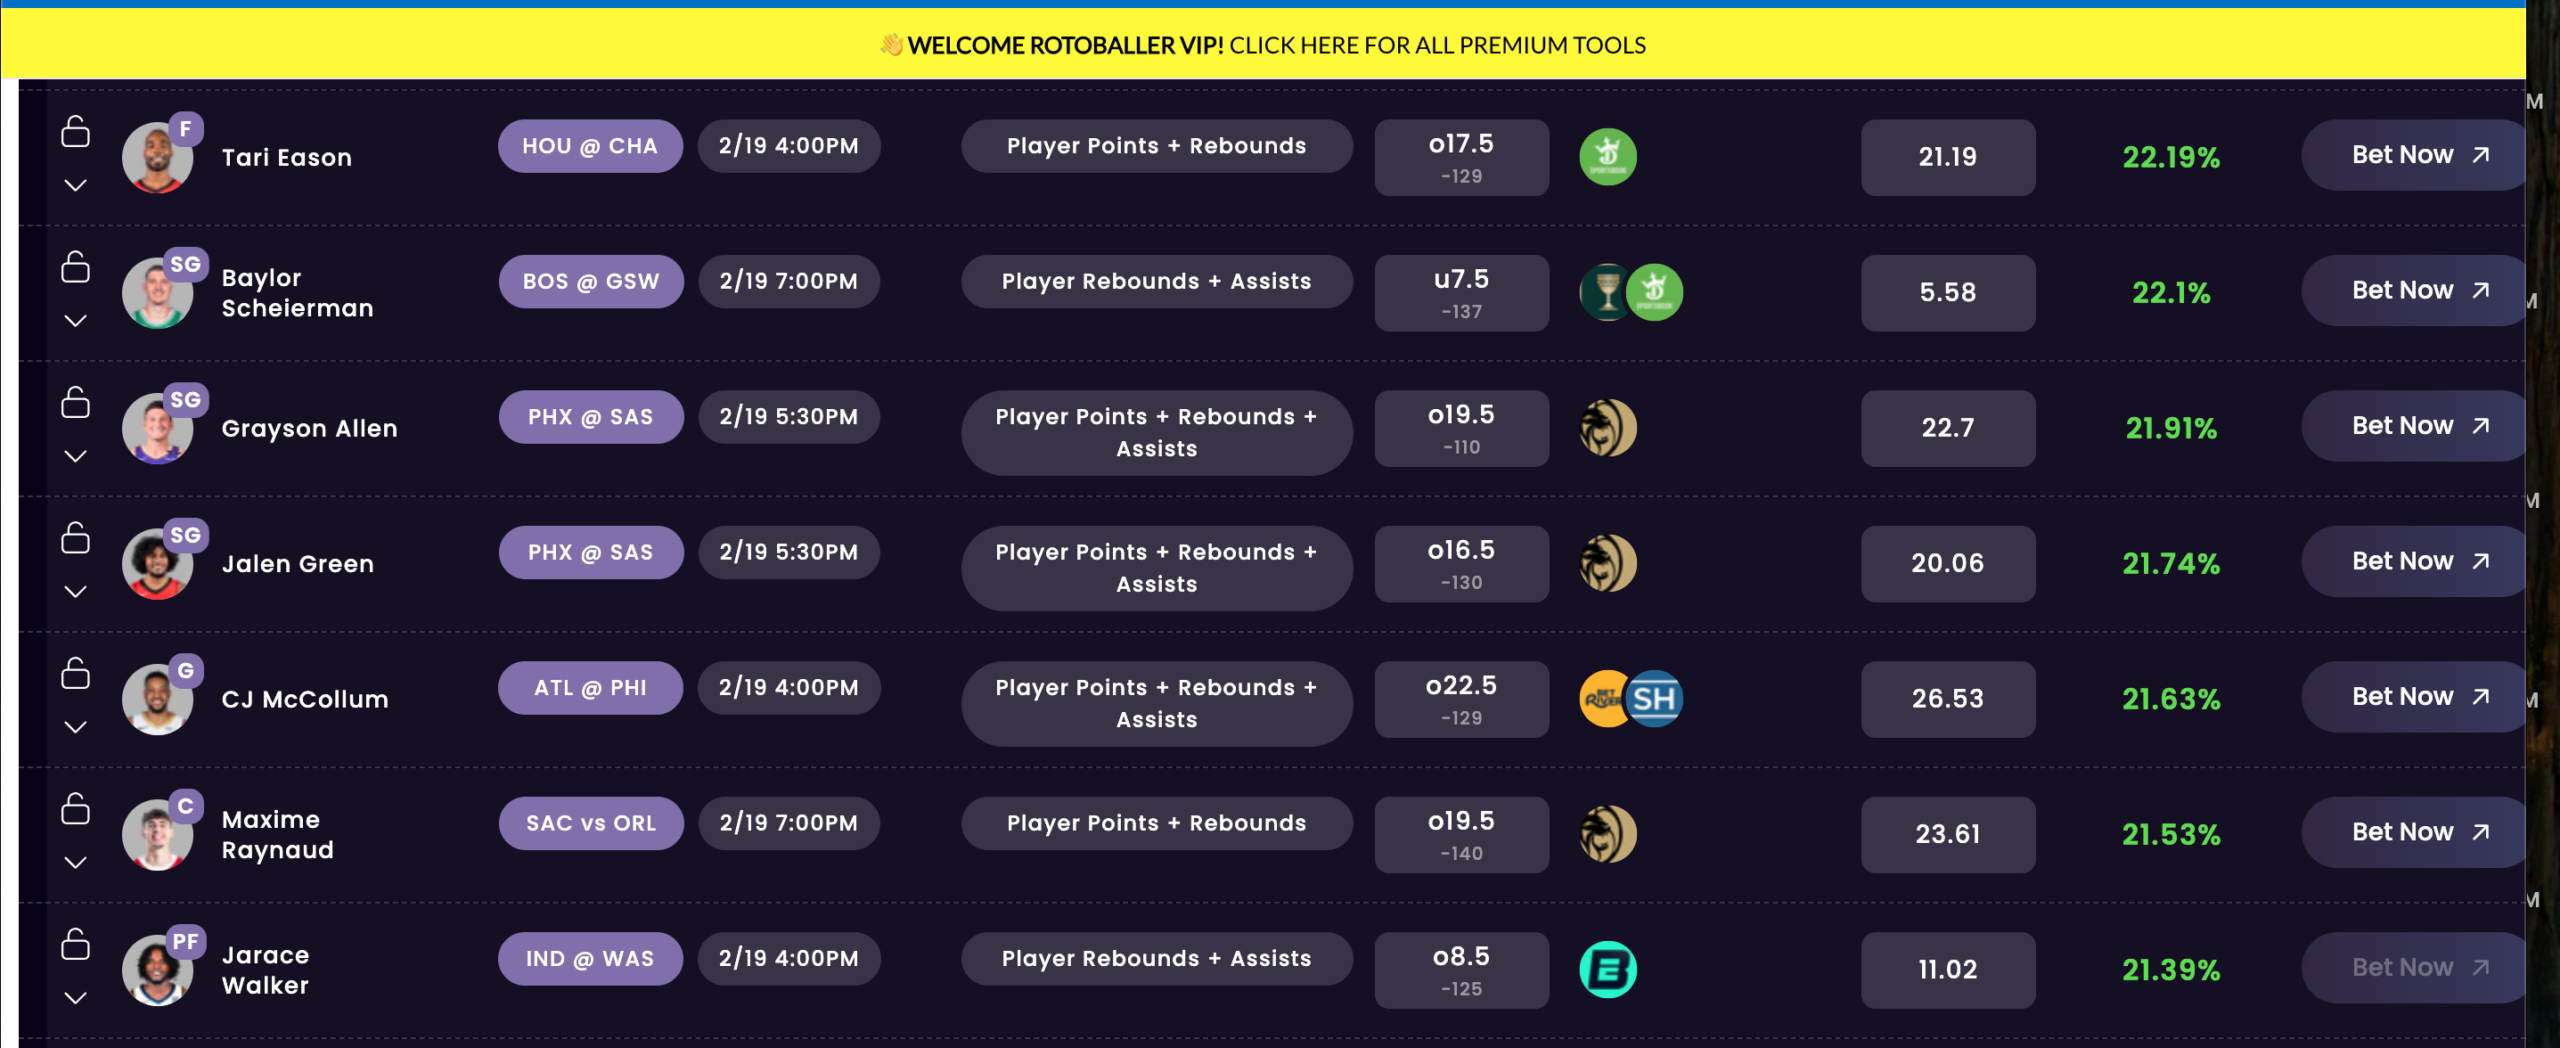Click BetMGM lion icon for Maxime Raynaud

(x=1607, y=834)
